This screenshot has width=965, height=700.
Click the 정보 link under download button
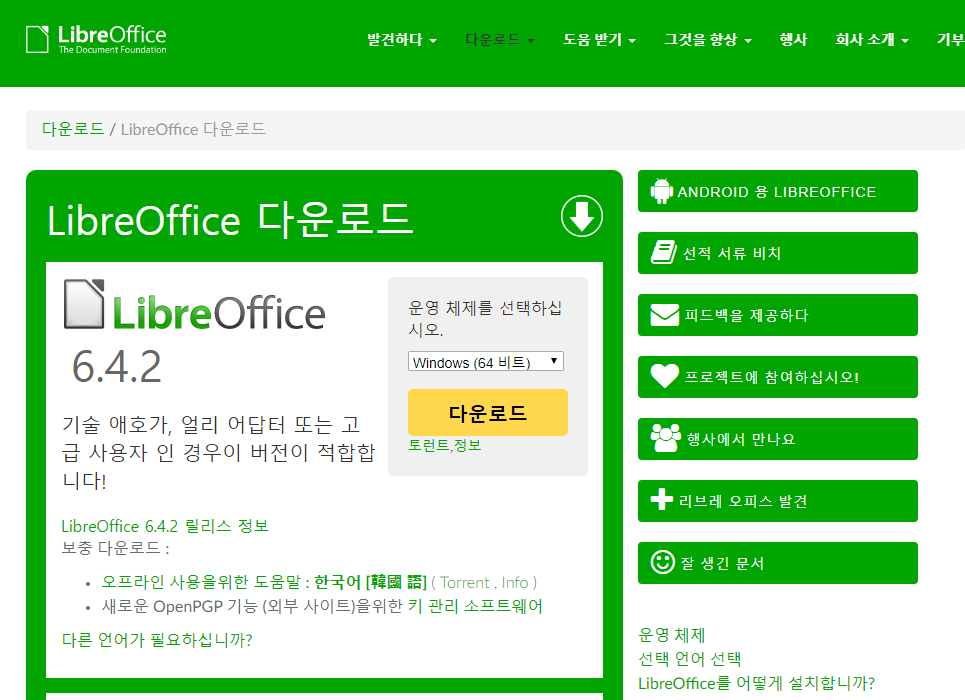(x=468, y=445)
